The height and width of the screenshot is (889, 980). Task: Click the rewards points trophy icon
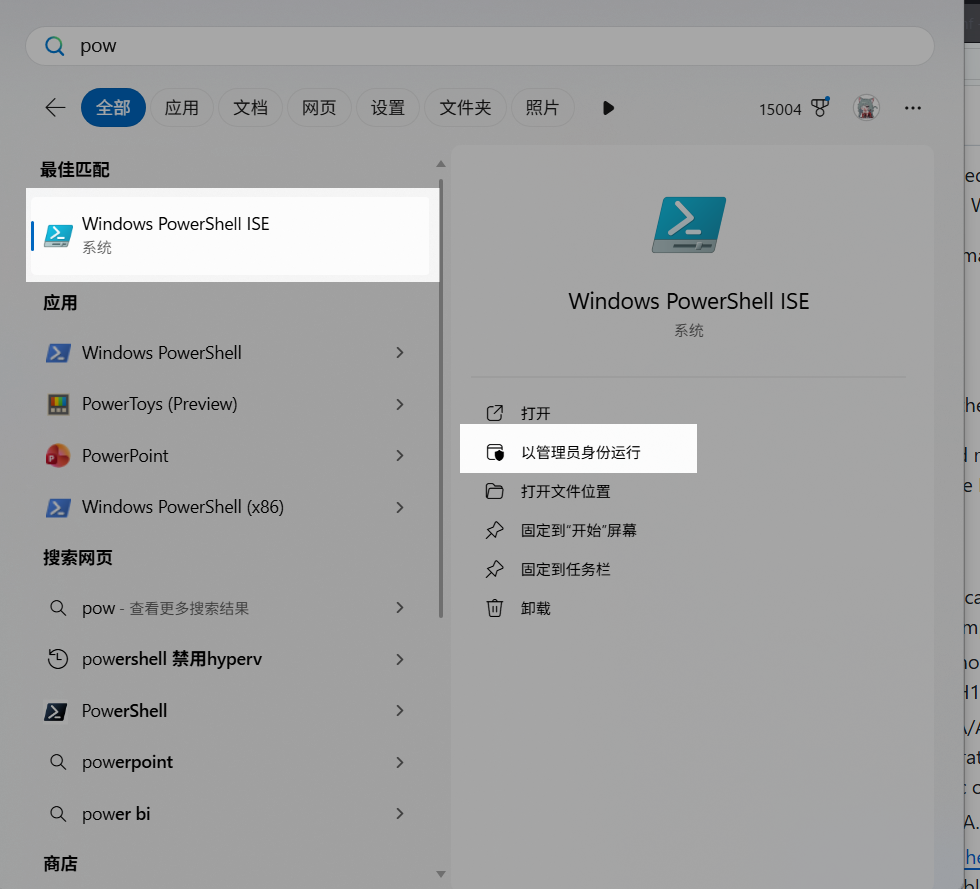(821, 108)
